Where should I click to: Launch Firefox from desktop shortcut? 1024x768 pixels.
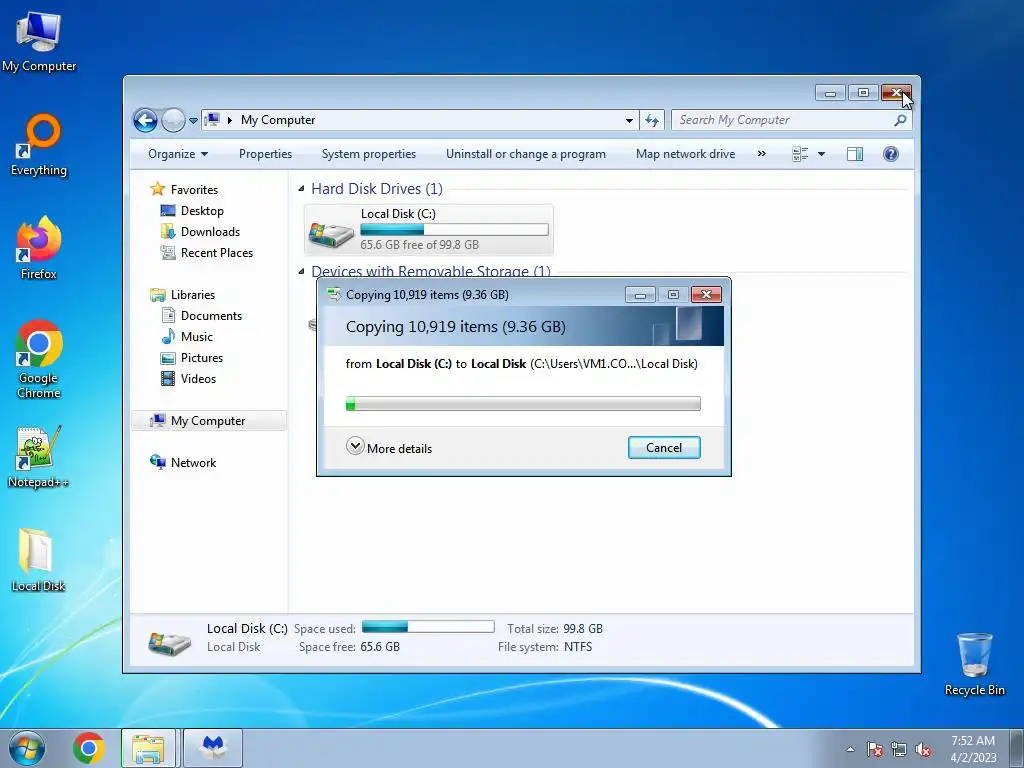39,248
